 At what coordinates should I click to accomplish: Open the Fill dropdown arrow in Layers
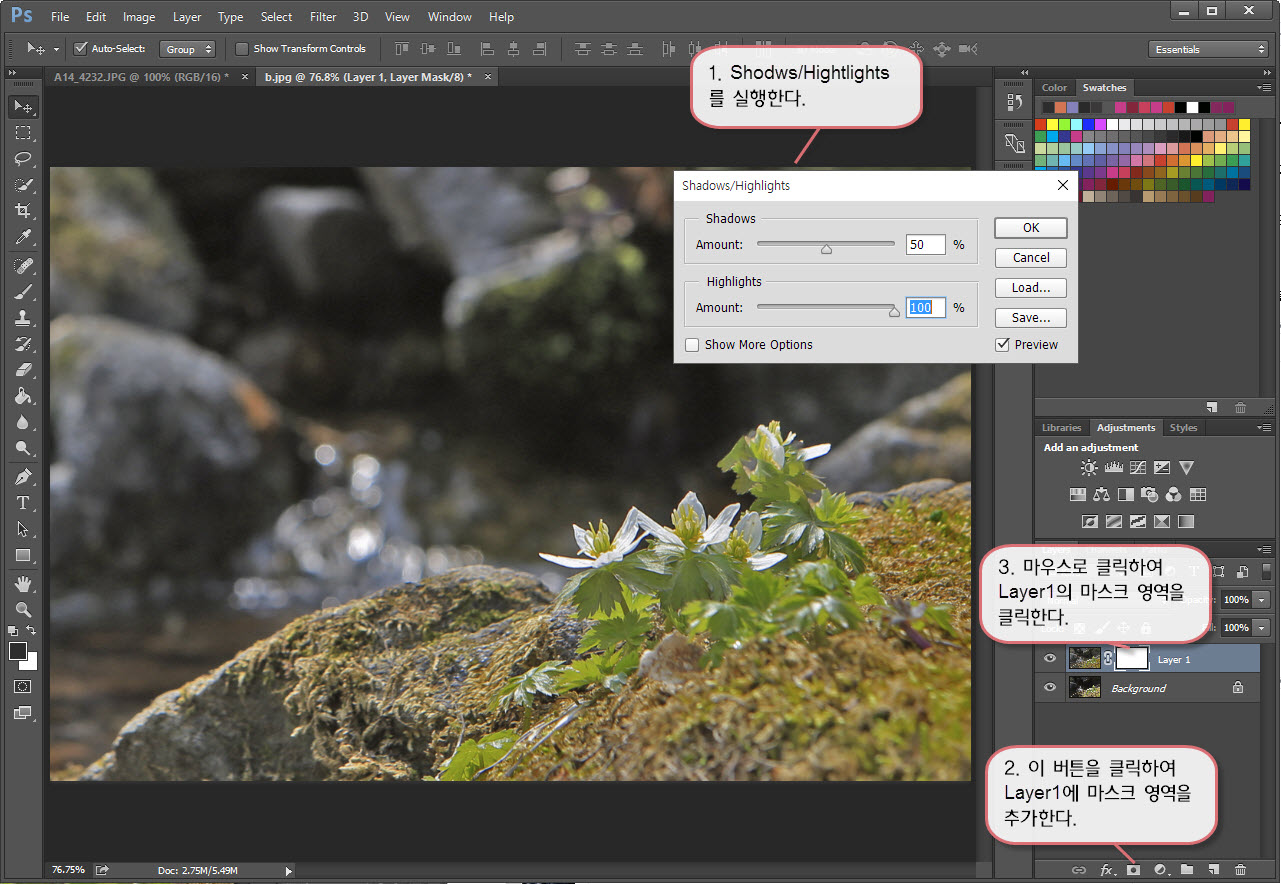(1262, 628)
